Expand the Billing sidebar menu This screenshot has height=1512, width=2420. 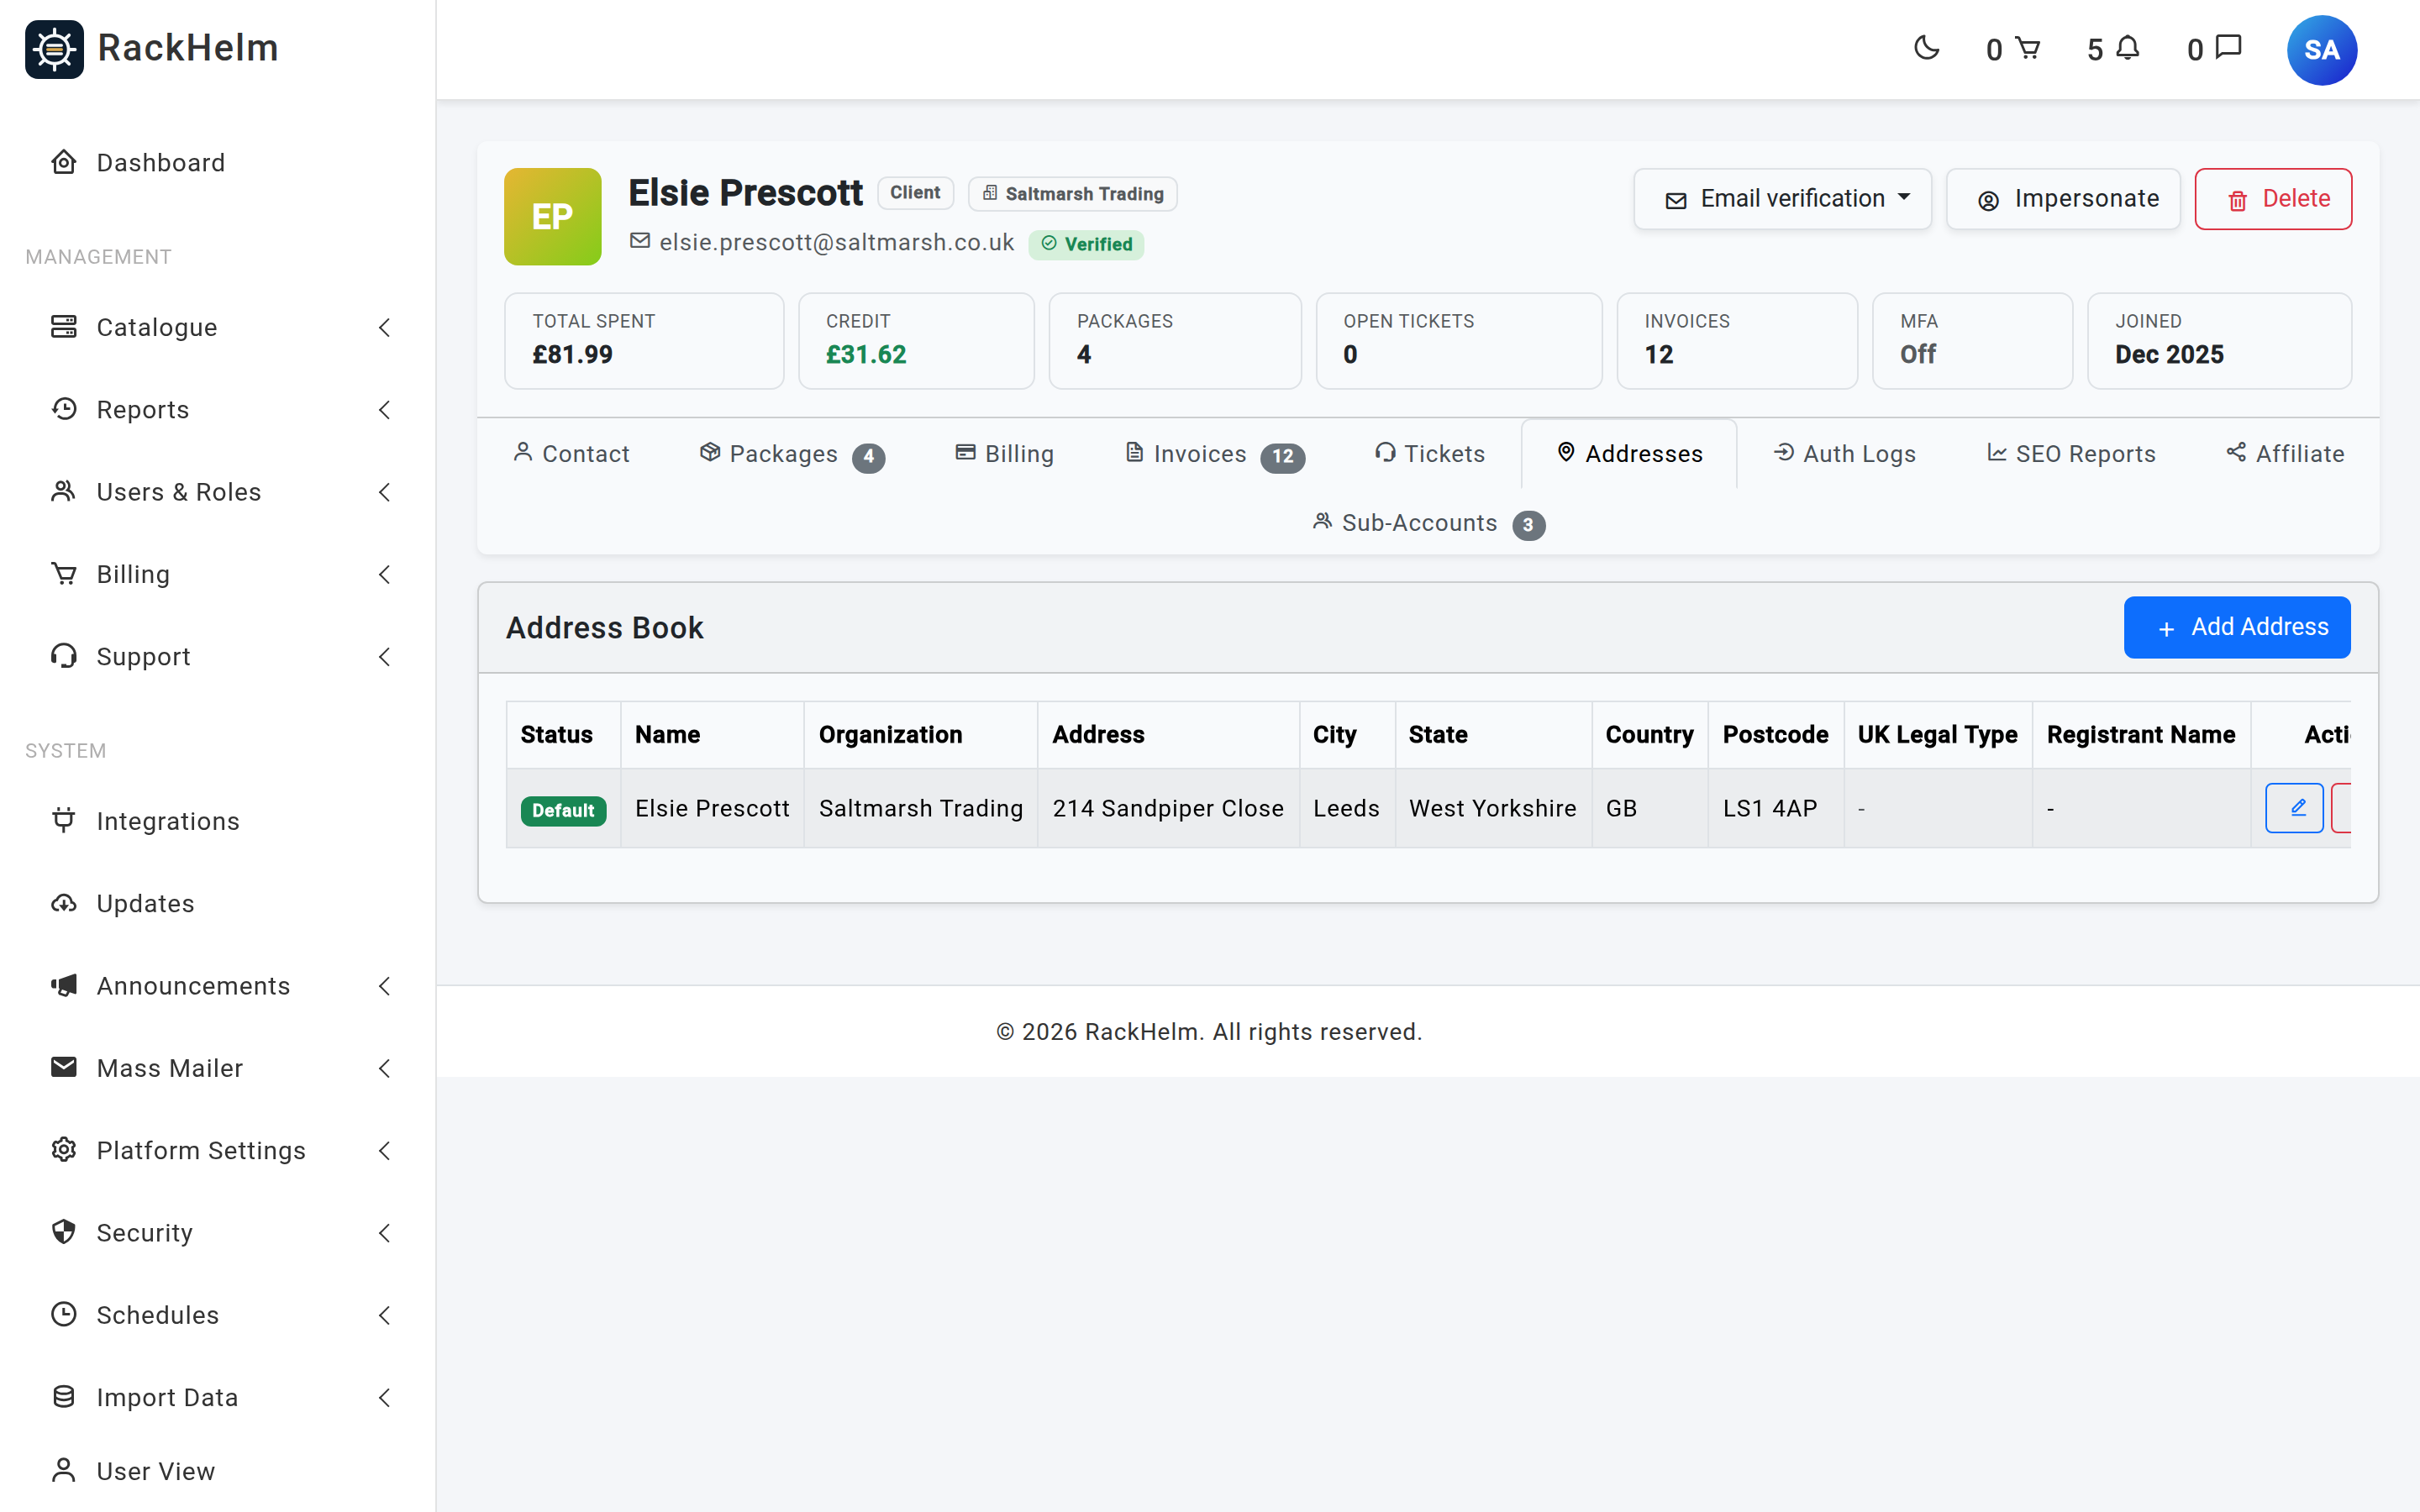coord(218,574)
